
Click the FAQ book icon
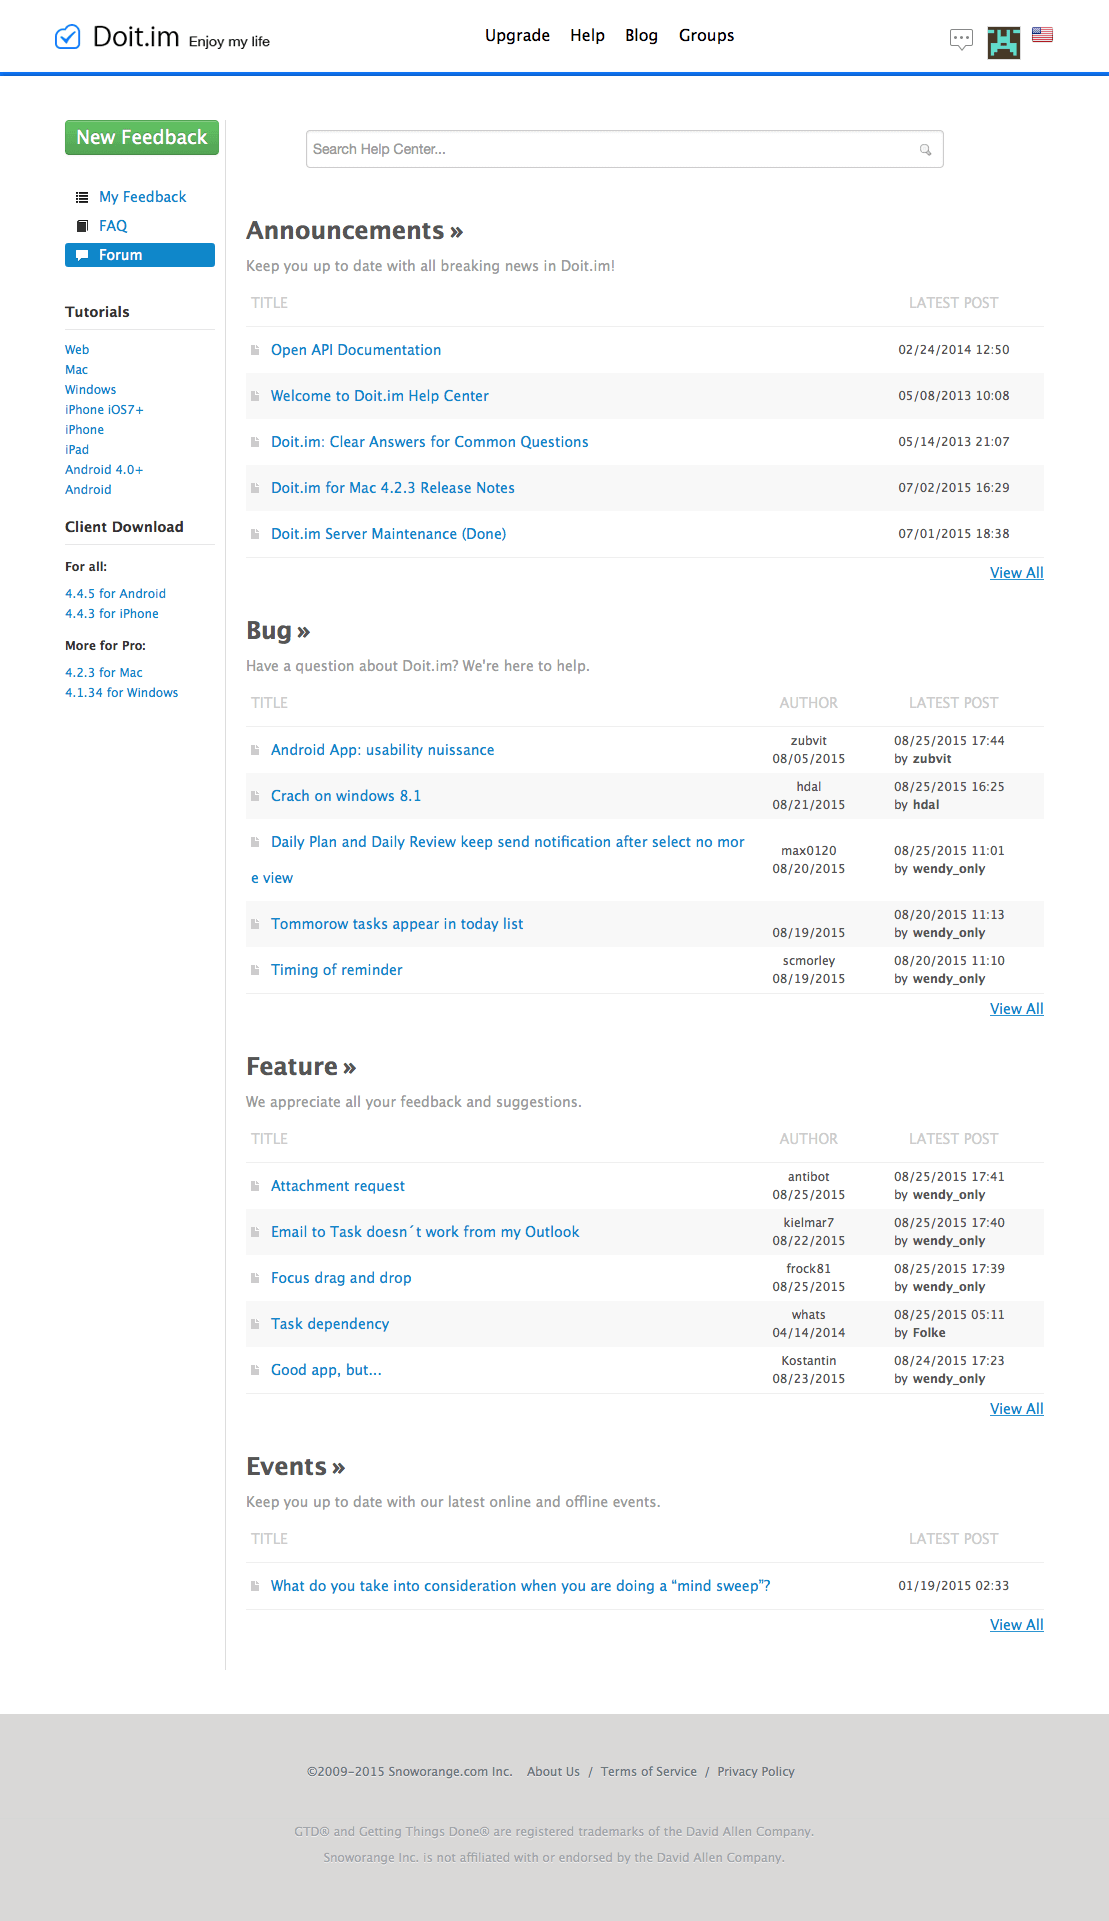pos(82,226)
